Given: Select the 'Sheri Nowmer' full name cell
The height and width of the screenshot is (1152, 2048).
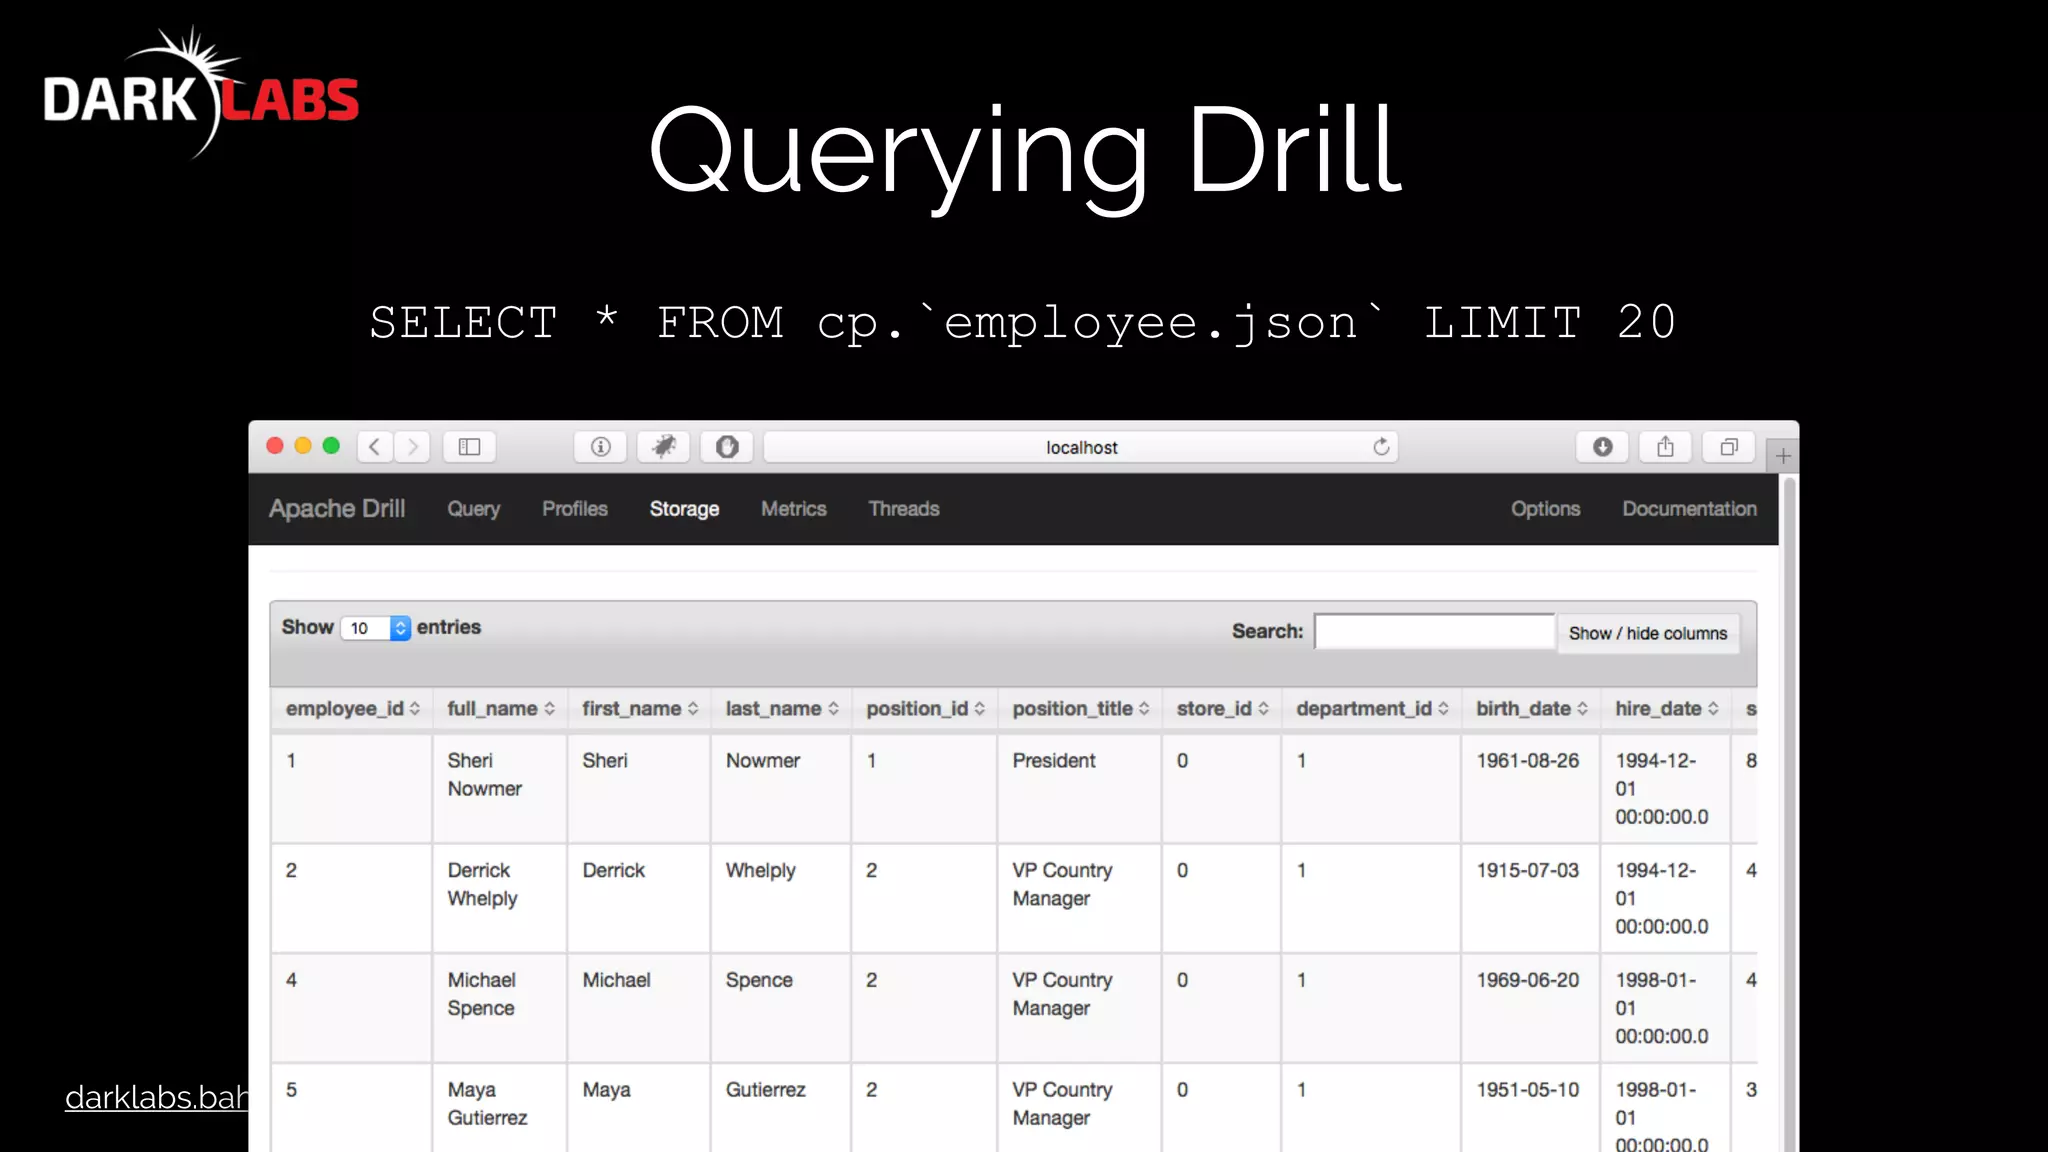Looking at the screenshot, I should (500, 788).
